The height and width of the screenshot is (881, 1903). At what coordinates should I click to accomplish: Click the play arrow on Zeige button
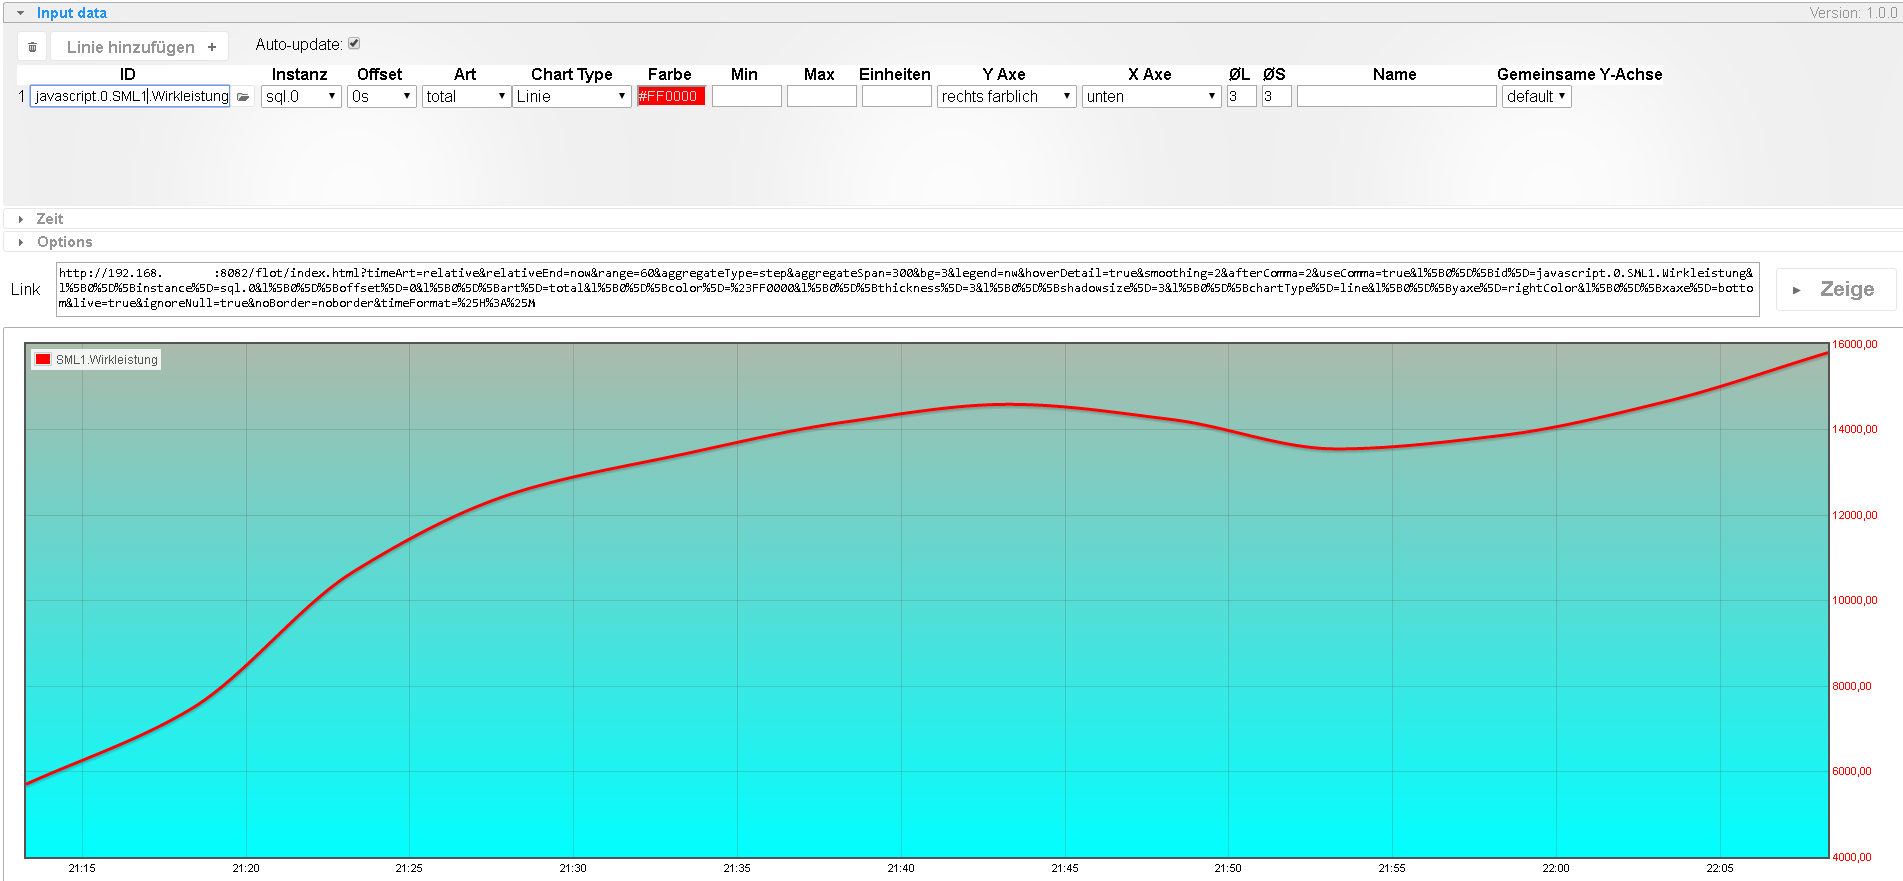point(1797,290)
